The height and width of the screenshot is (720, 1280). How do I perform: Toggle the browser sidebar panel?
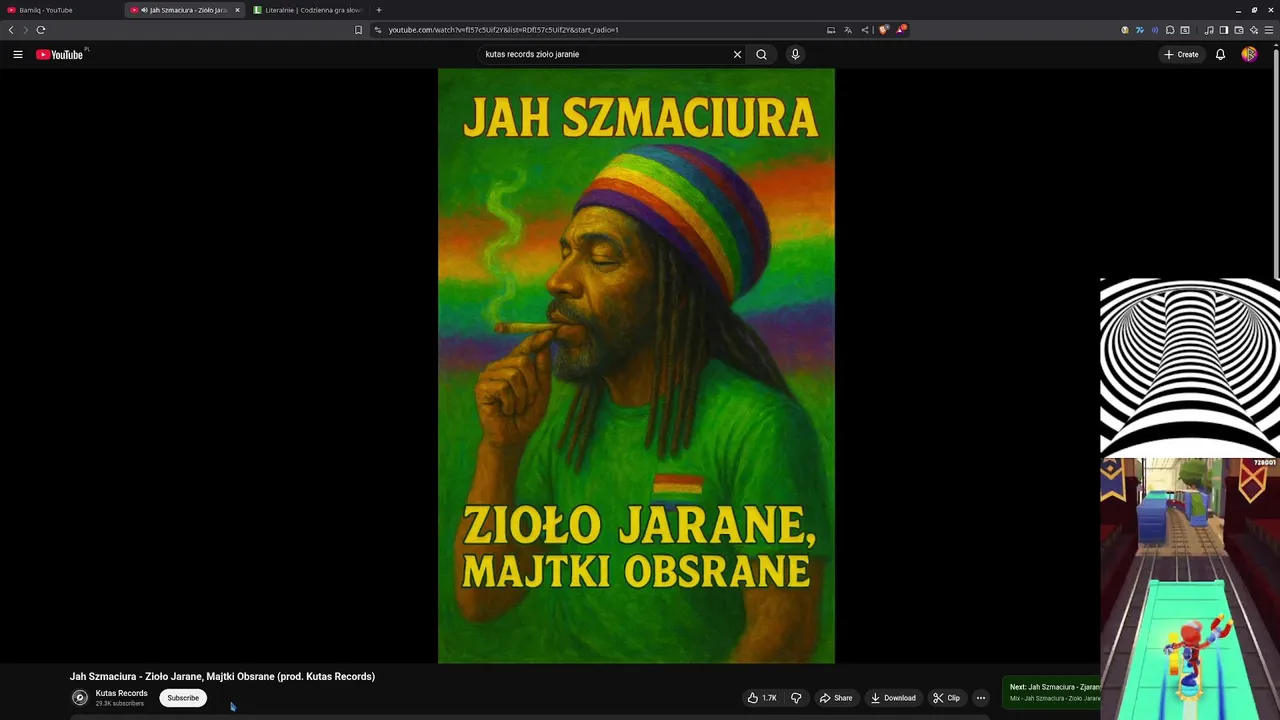pyautogui.click(x=1224, y=30)
